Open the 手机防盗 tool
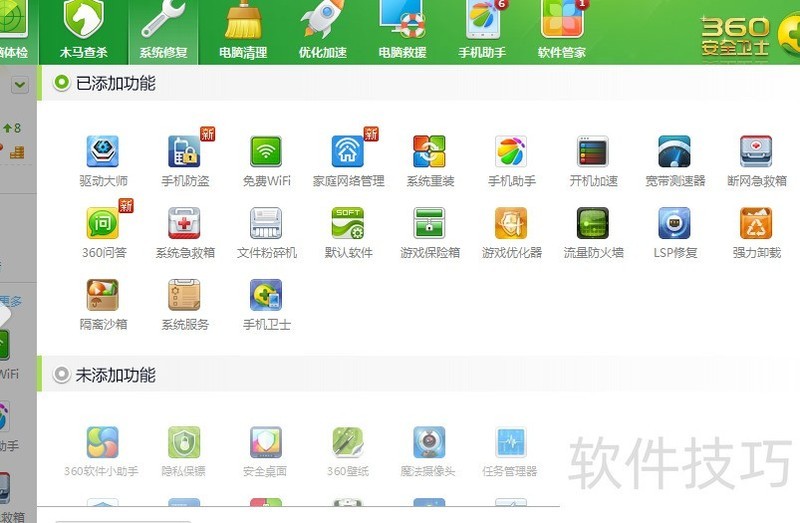 tap(185, 161)
